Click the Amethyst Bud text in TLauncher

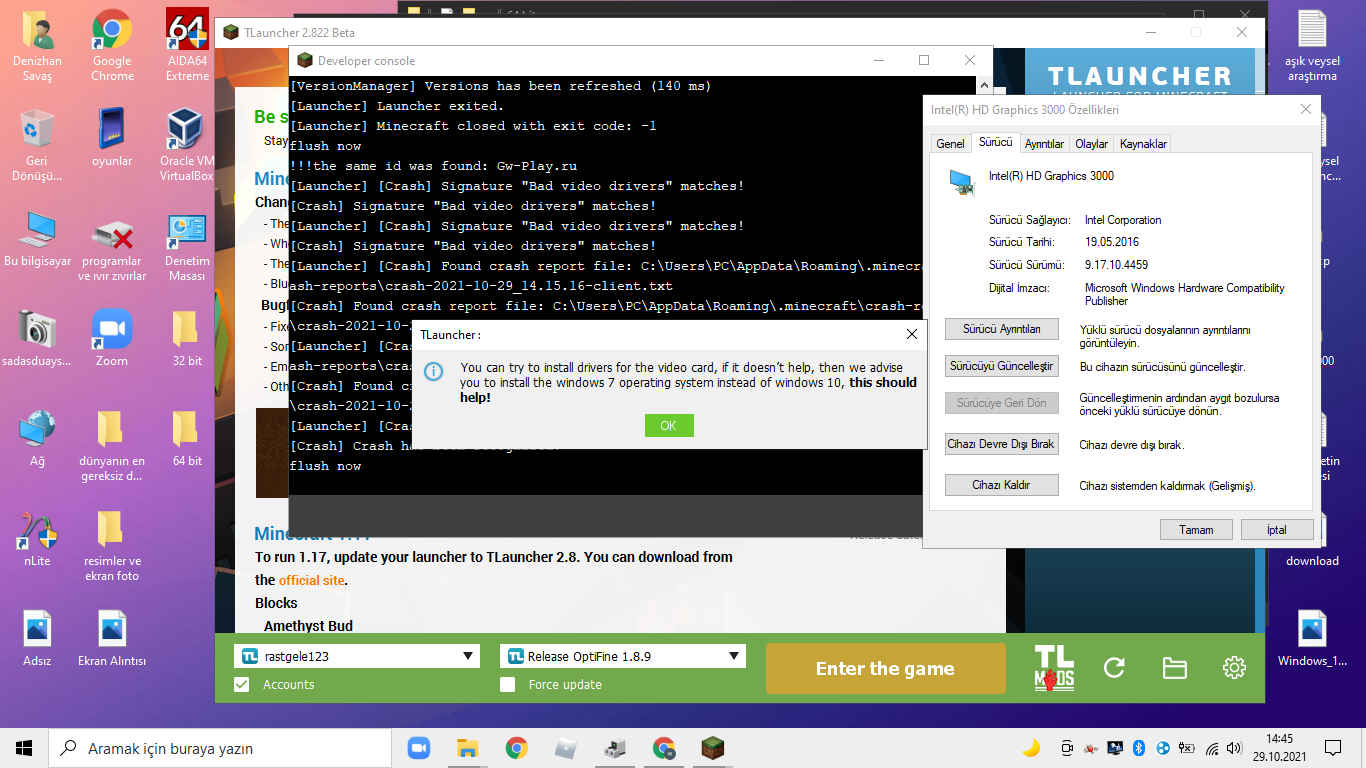[x=308, y=626]
